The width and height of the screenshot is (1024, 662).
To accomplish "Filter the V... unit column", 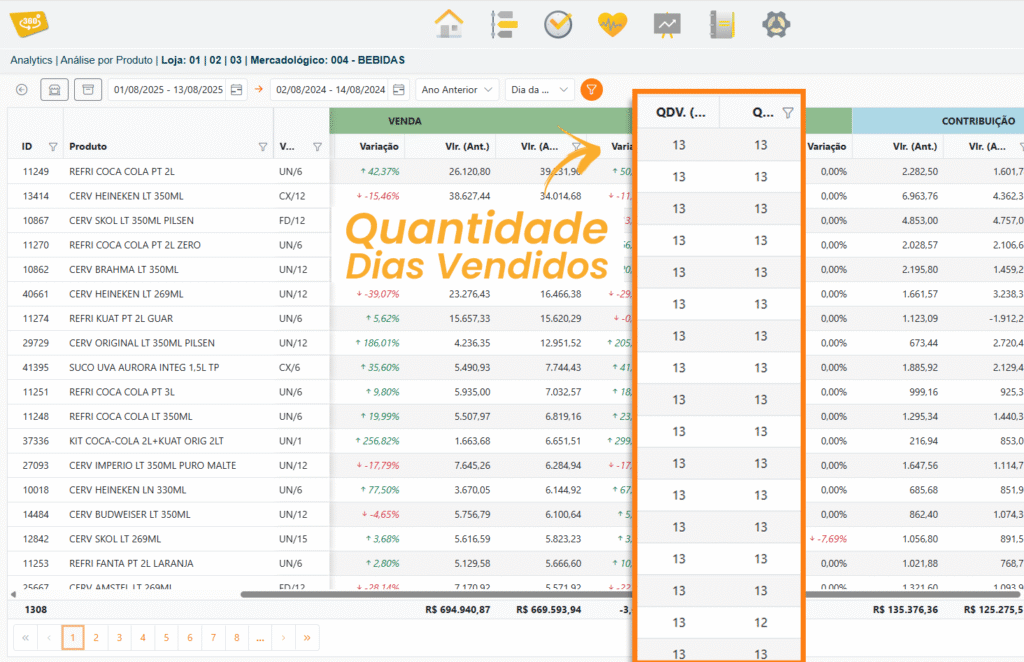I will 317,147.
